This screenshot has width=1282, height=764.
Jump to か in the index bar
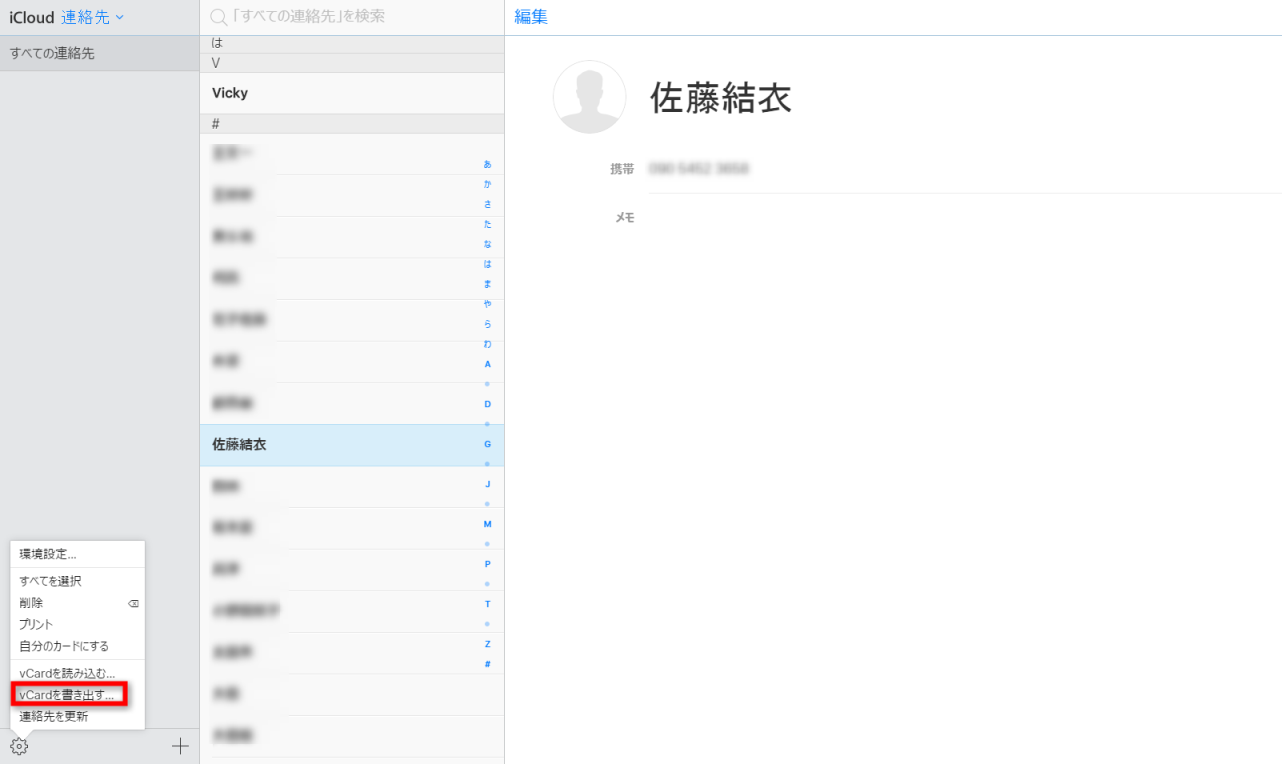pyautogui.click(x=487, y=184)
